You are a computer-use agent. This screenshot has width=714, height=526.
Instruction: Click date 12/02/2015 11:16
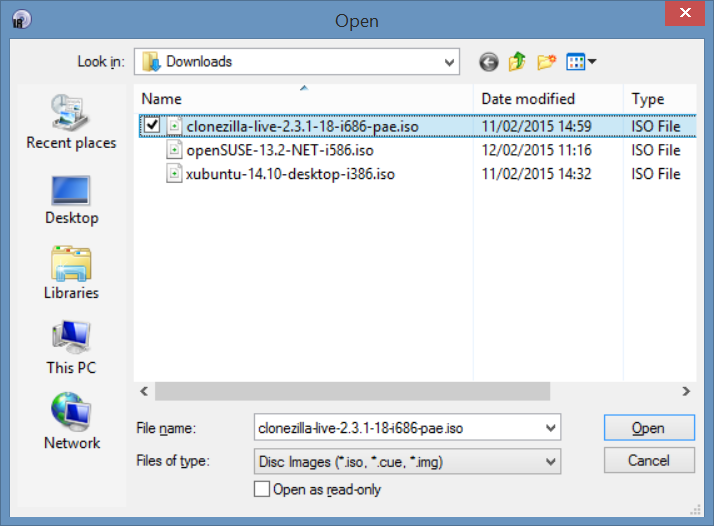click(x=536, y=150)
